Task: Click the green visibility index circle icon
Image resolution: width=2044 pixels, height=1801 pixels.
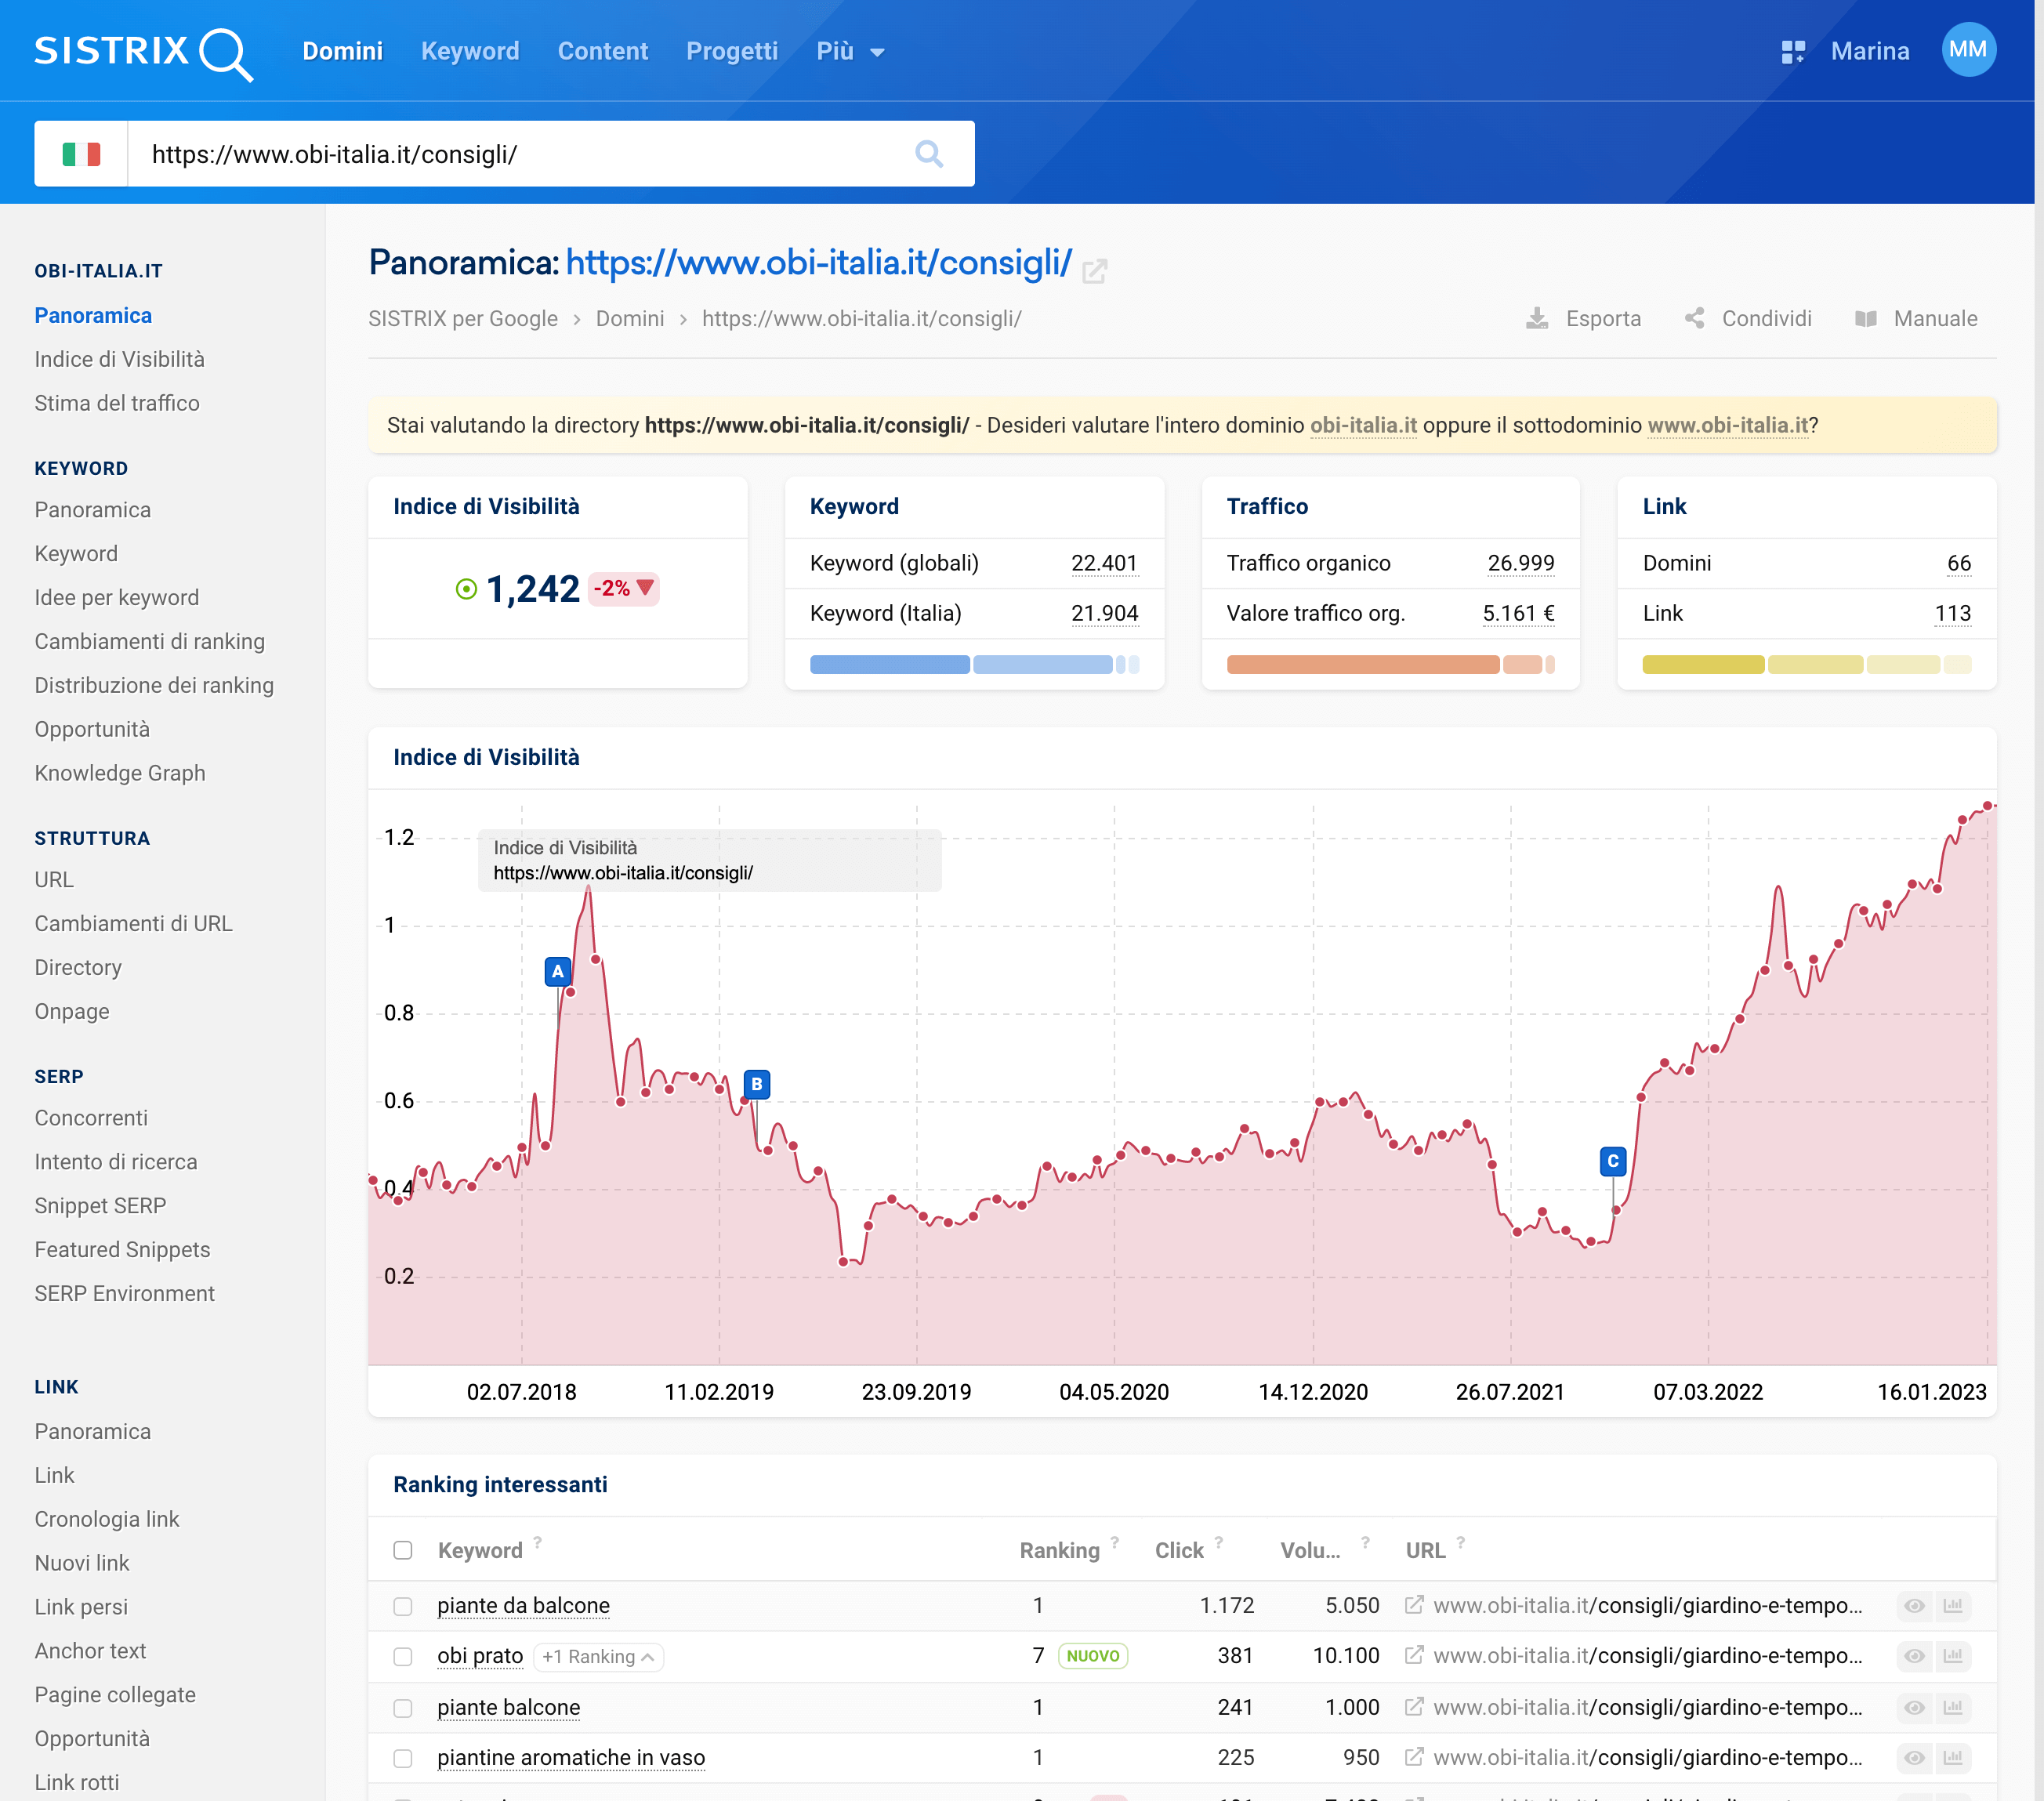Action: coord(466,589)
